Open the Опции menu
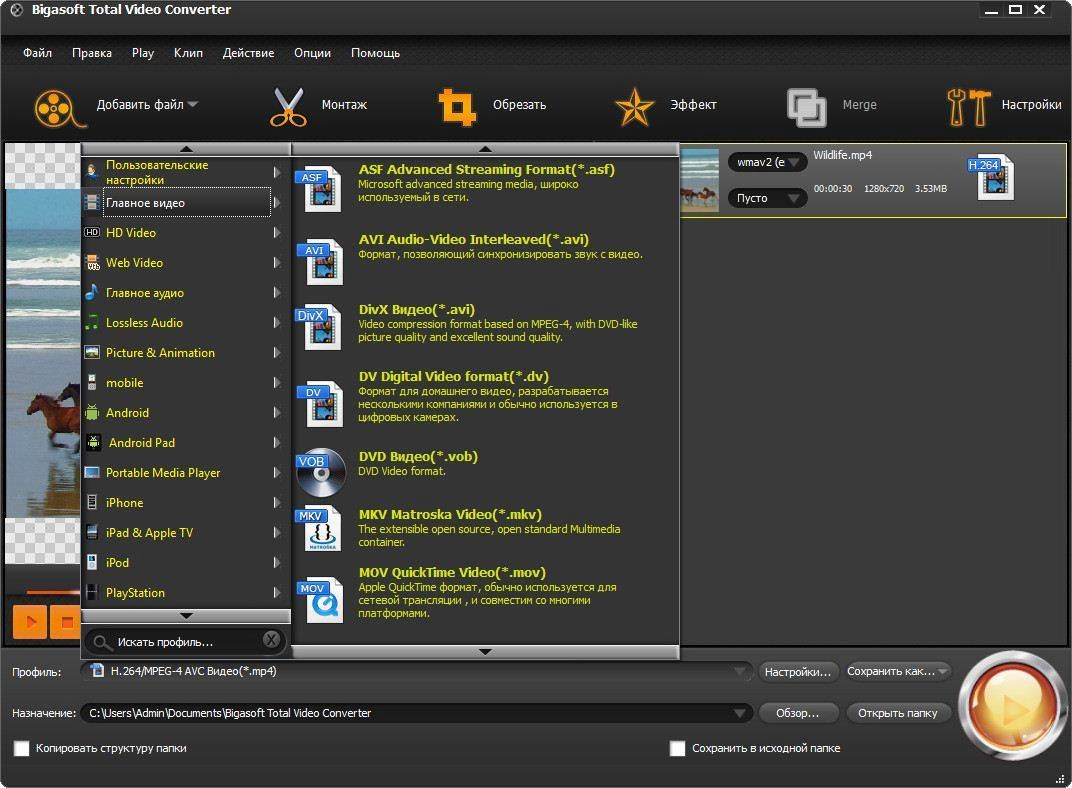Image resolution: width=1072 pixels, height=788 pixels. point(312,53)
